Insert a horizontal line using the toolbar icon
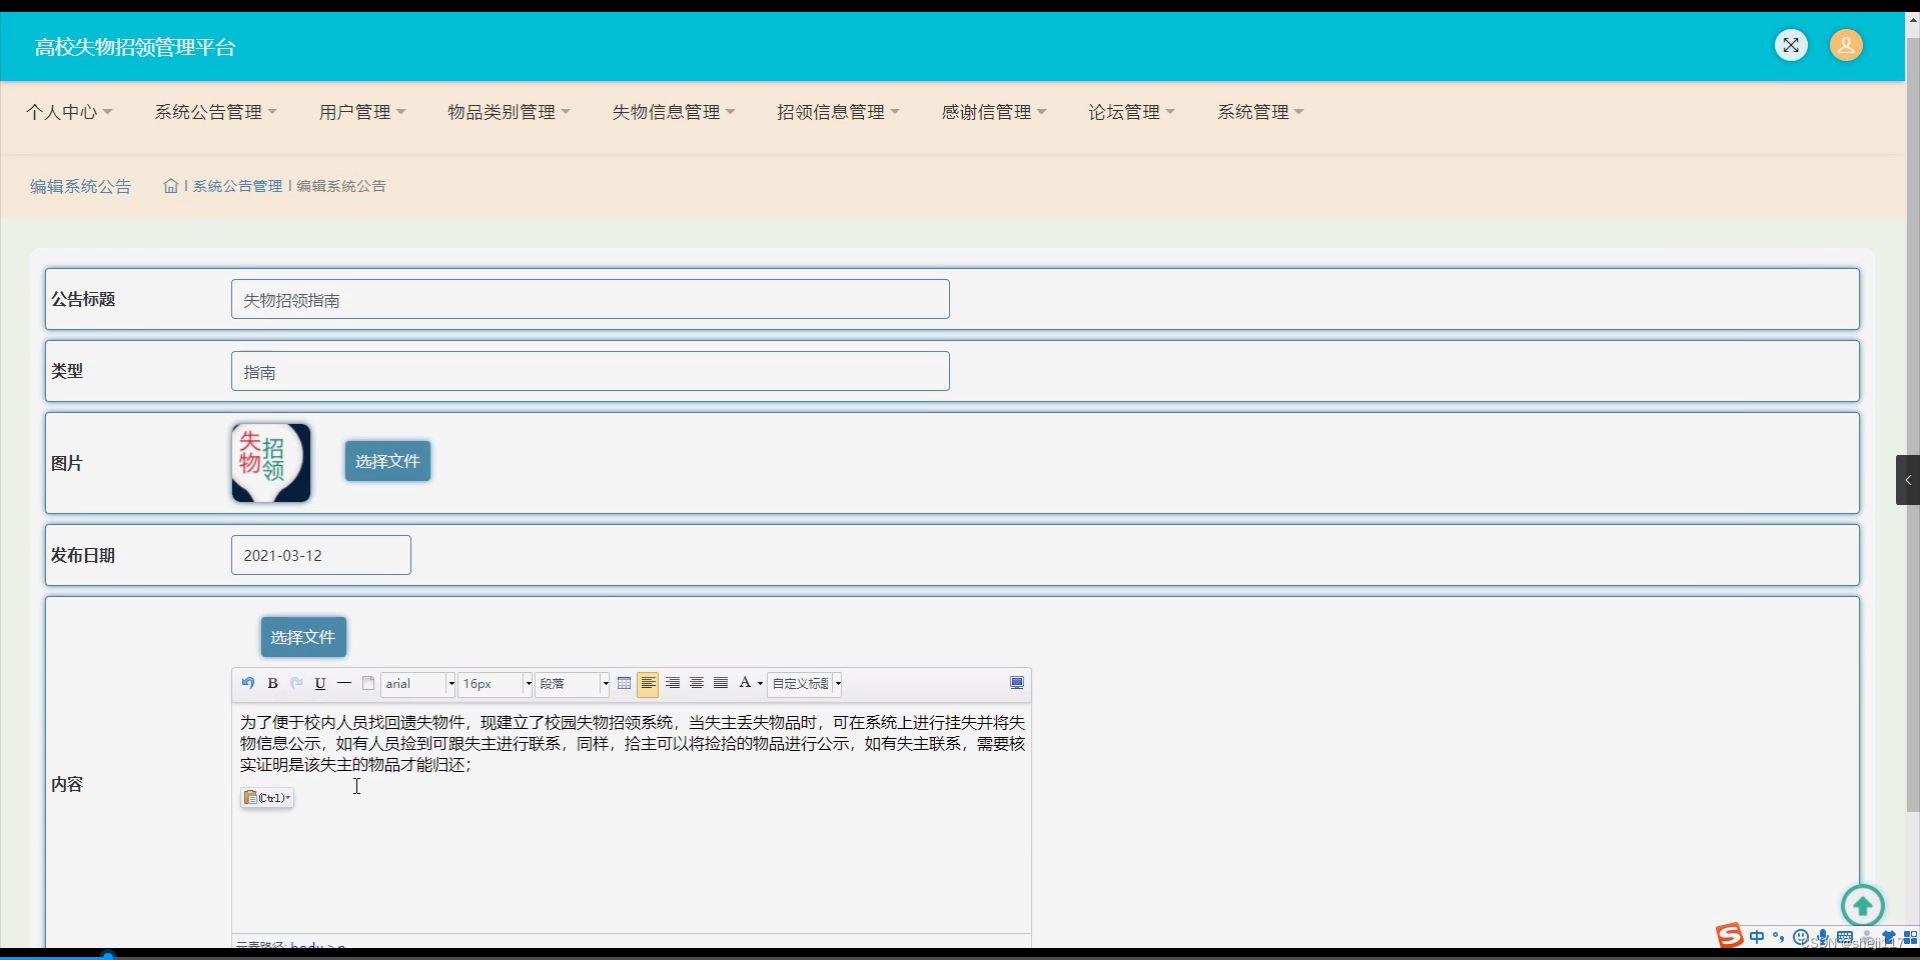1920x960 pixels. [343, 684]
